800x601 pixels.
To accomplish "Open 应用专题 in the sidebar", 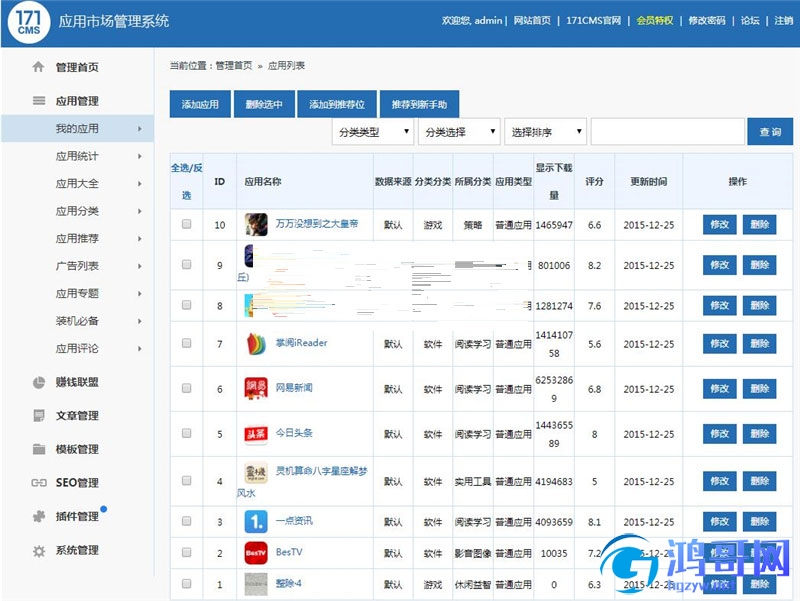I will 77,293.
